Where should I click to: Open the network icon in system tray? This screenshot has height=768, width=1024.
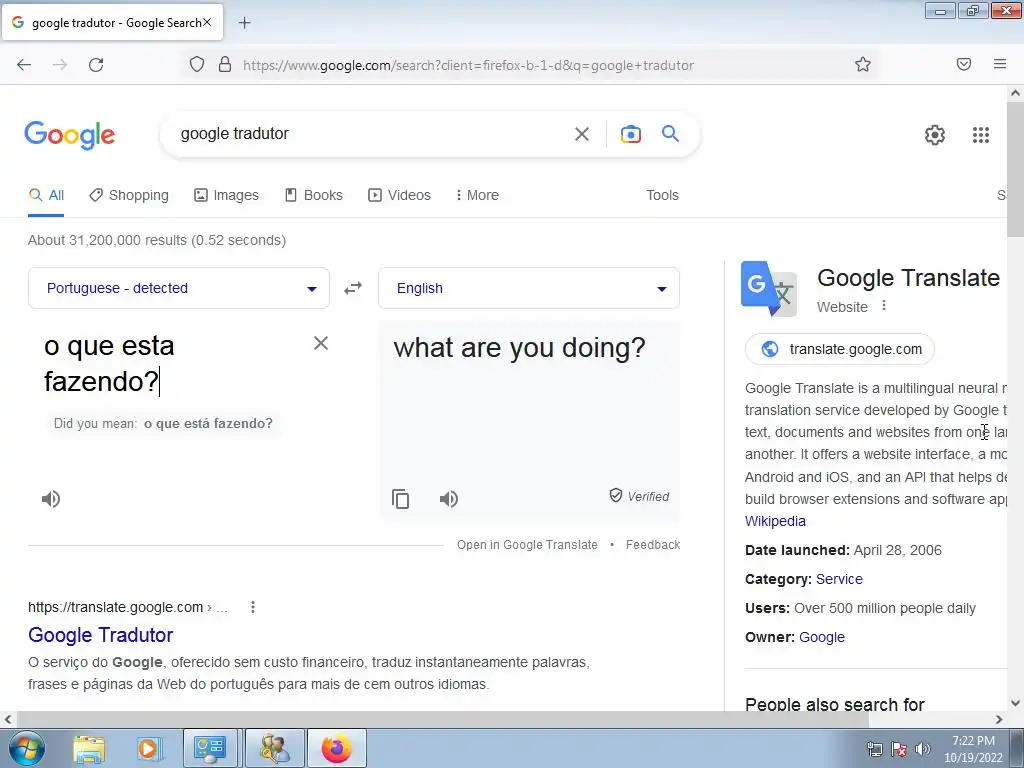coord(874,748)
